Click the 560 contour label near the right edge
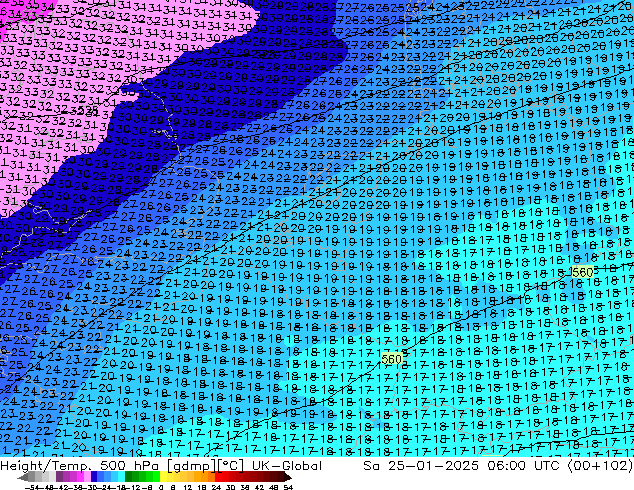634x490 pixels. [583, 272]
